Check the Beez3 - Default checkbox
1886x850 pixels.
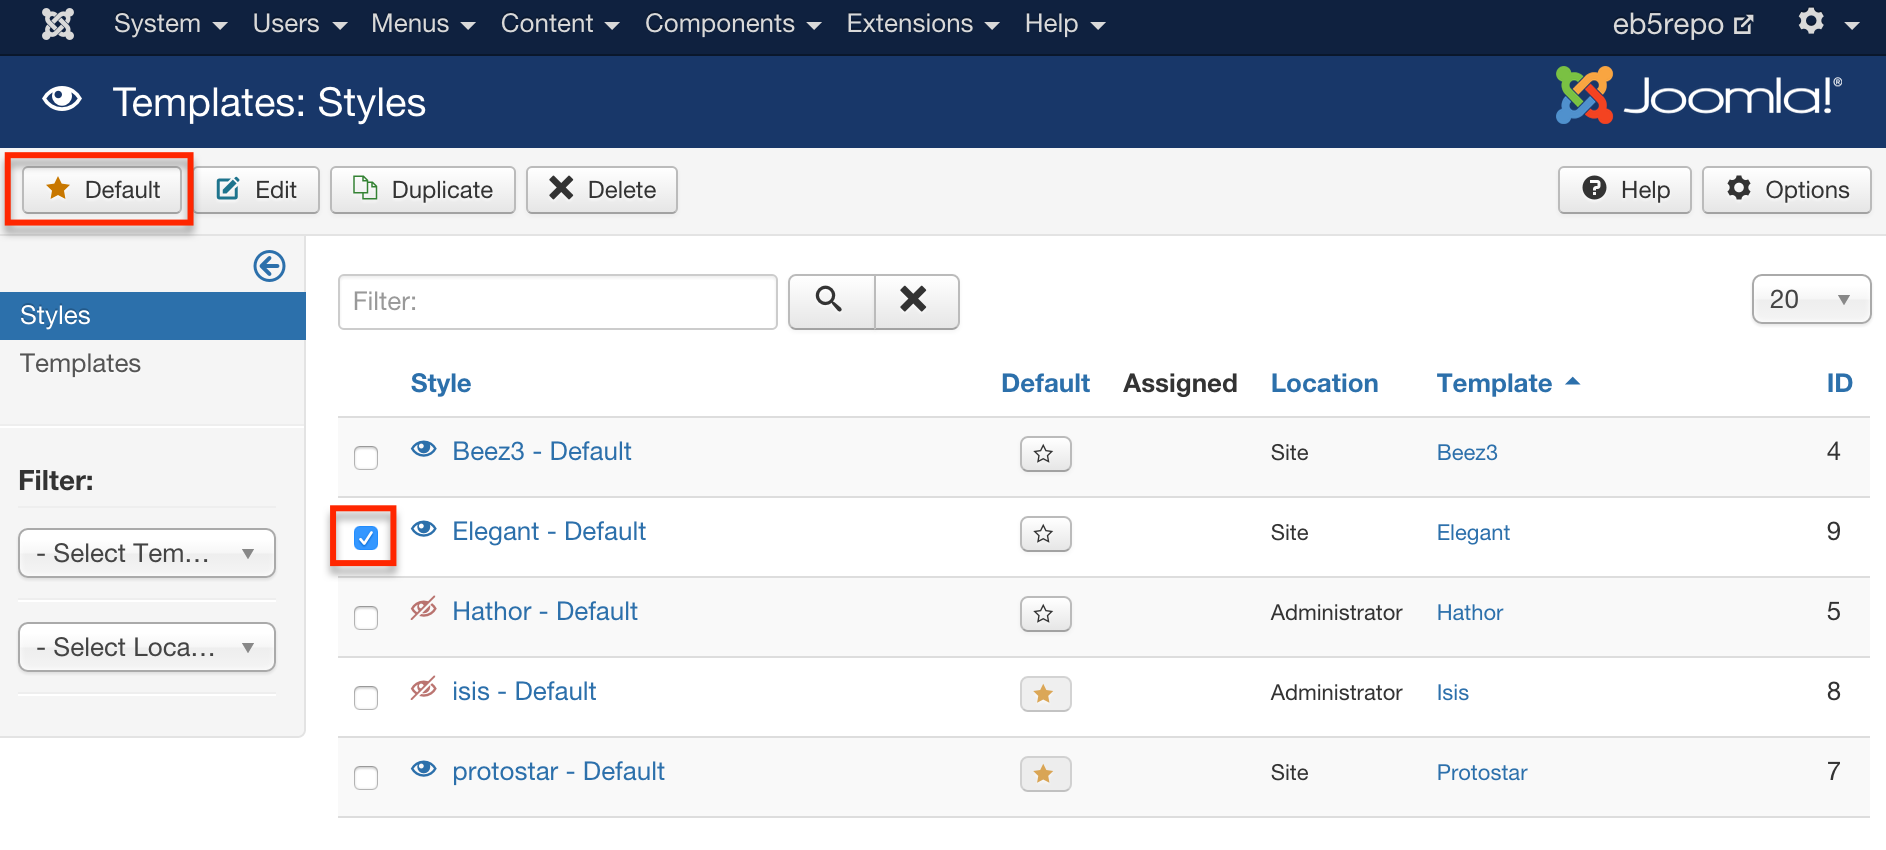click(366, 457)
